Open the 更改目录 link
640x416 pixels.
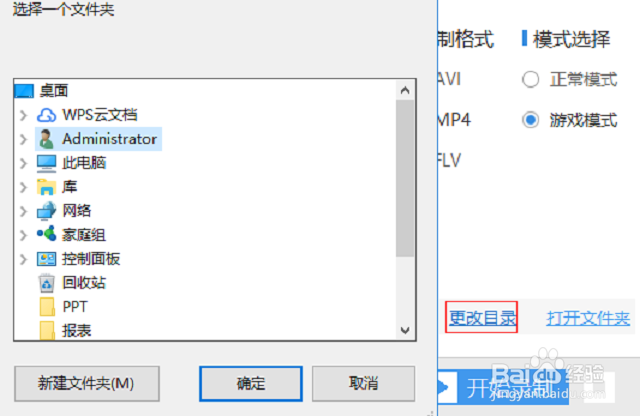pyautogui.click(x=482, y=318)
